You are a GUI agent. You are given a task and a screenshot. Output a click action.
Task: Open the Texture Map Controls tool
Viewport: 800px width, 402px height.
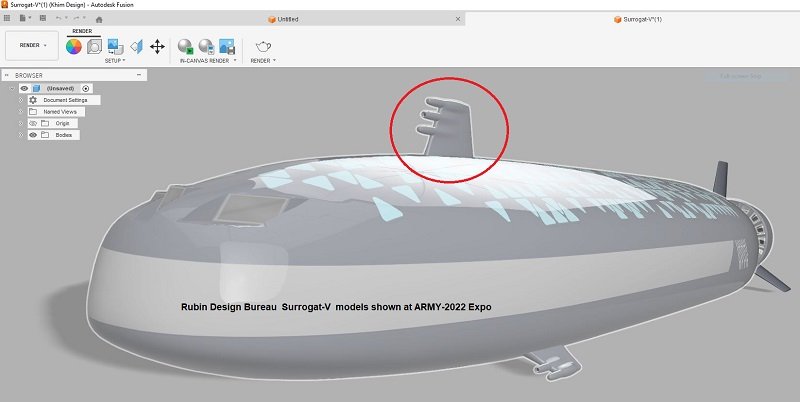[x=136, y=47]
